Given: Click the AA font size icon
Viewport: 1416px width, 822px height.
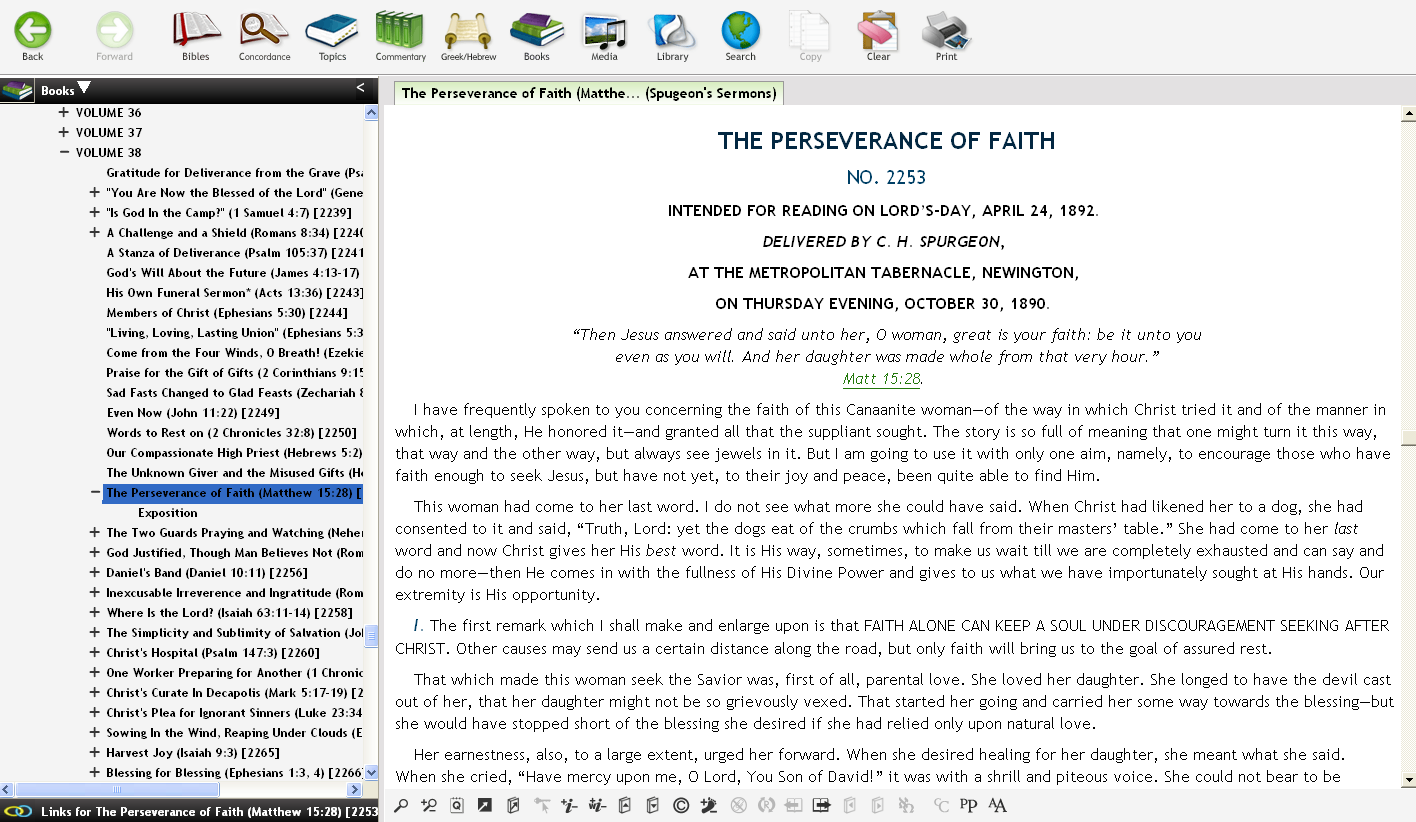Looking at the screenshot, I should tap(997, 805).
